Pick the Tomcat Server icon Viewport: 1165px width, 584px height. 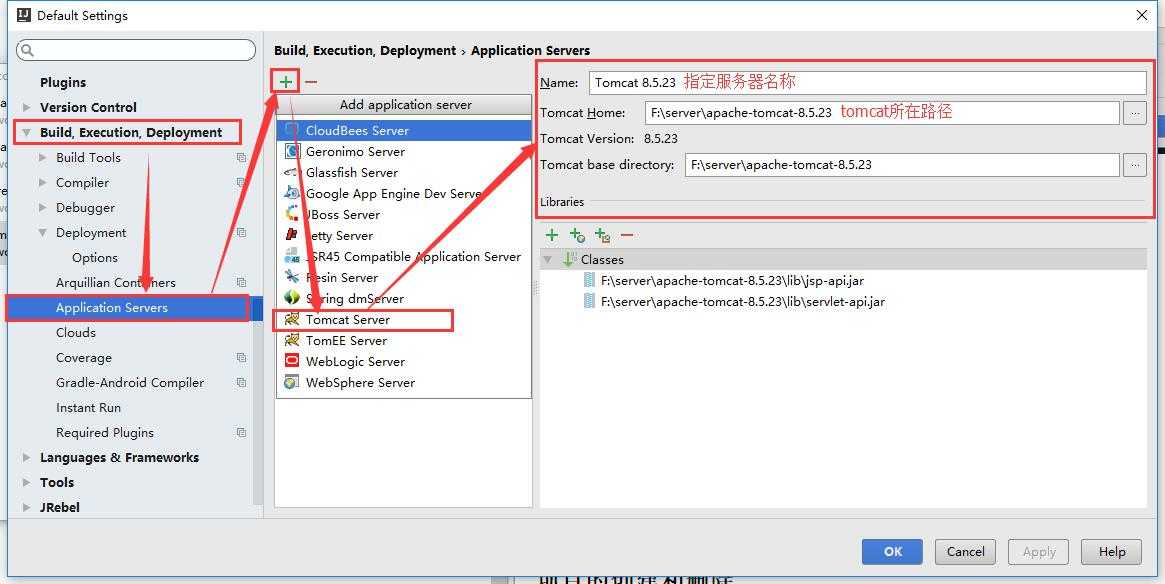pos(292,319)
